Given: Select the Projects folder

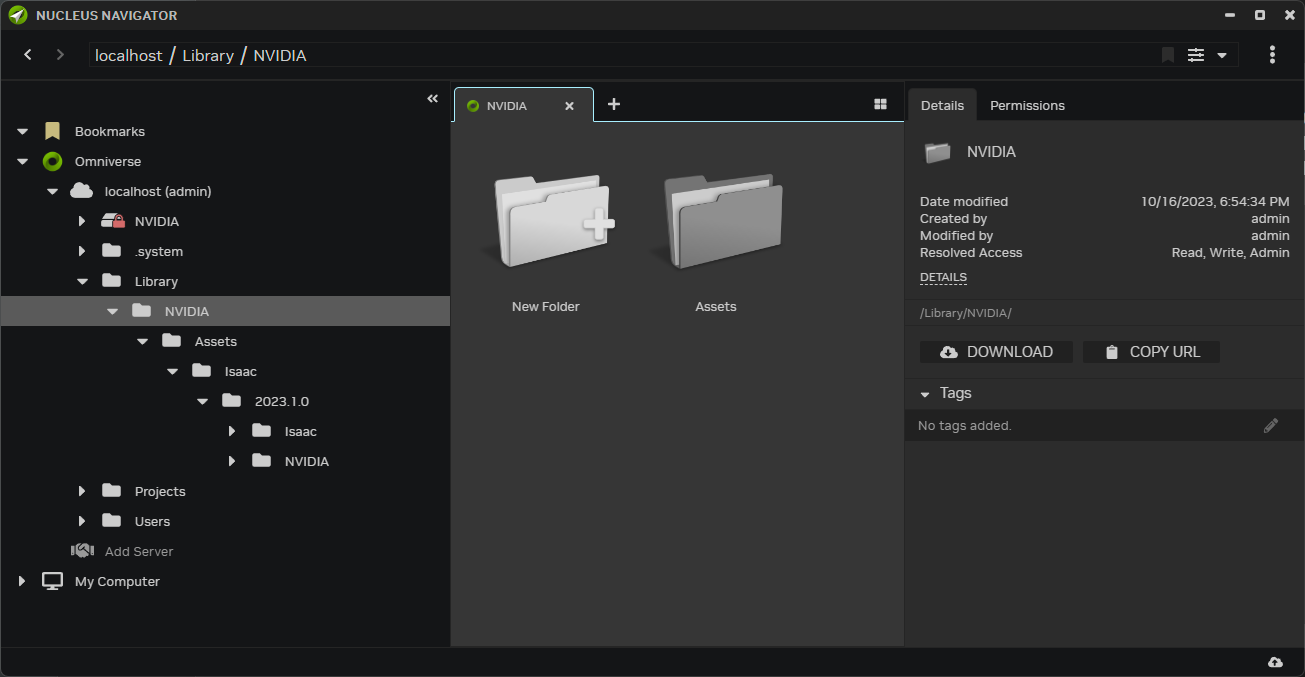Looking at the screenshot, I should click(x=160, y=491).
